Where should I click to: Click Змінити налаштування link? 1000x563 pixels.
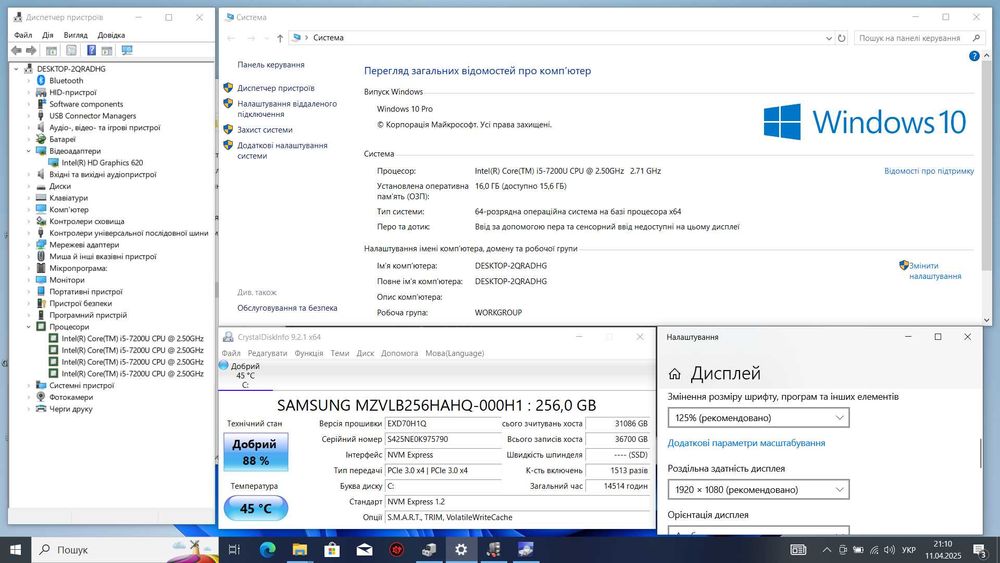935,271
